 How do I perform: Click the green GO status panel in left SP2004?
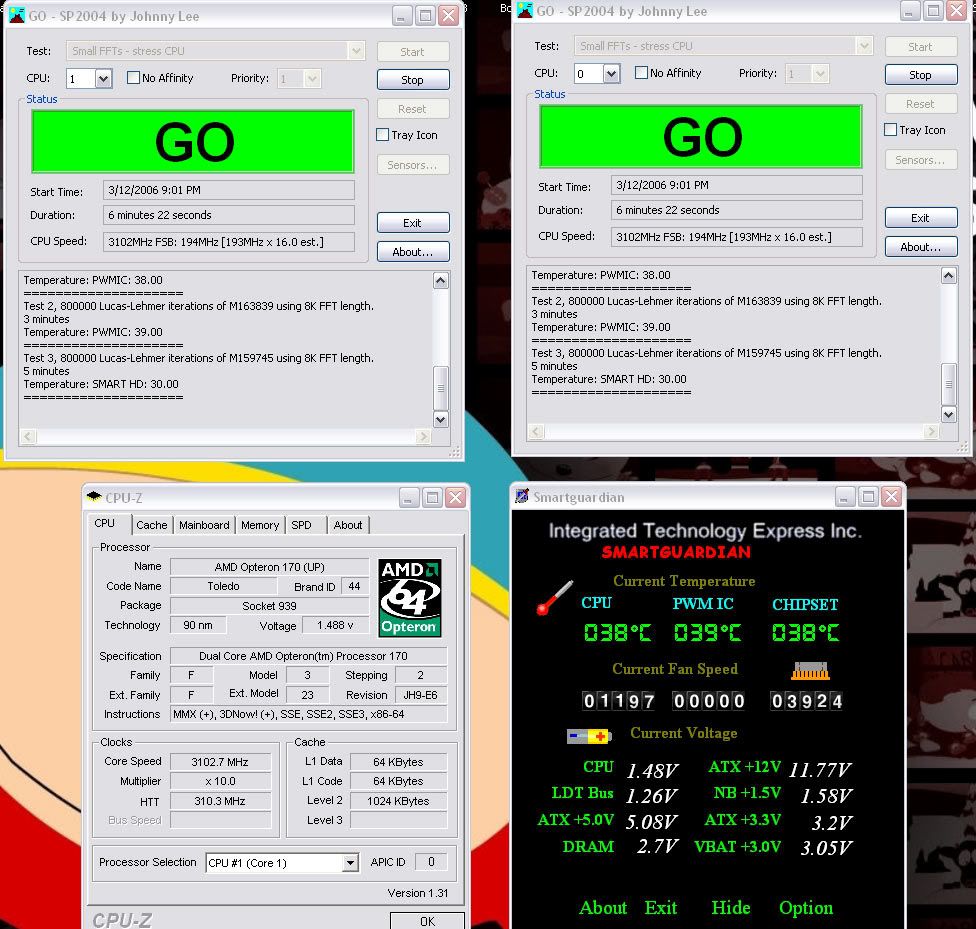tap(193, 141)
